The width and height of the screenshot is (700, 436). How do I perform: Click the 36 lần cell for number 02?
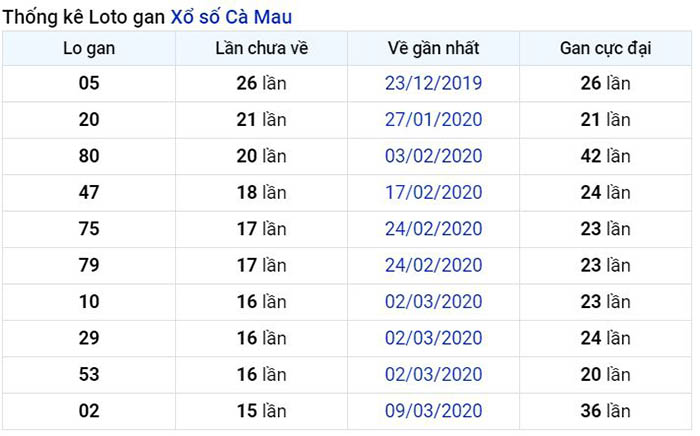point(606,411)
